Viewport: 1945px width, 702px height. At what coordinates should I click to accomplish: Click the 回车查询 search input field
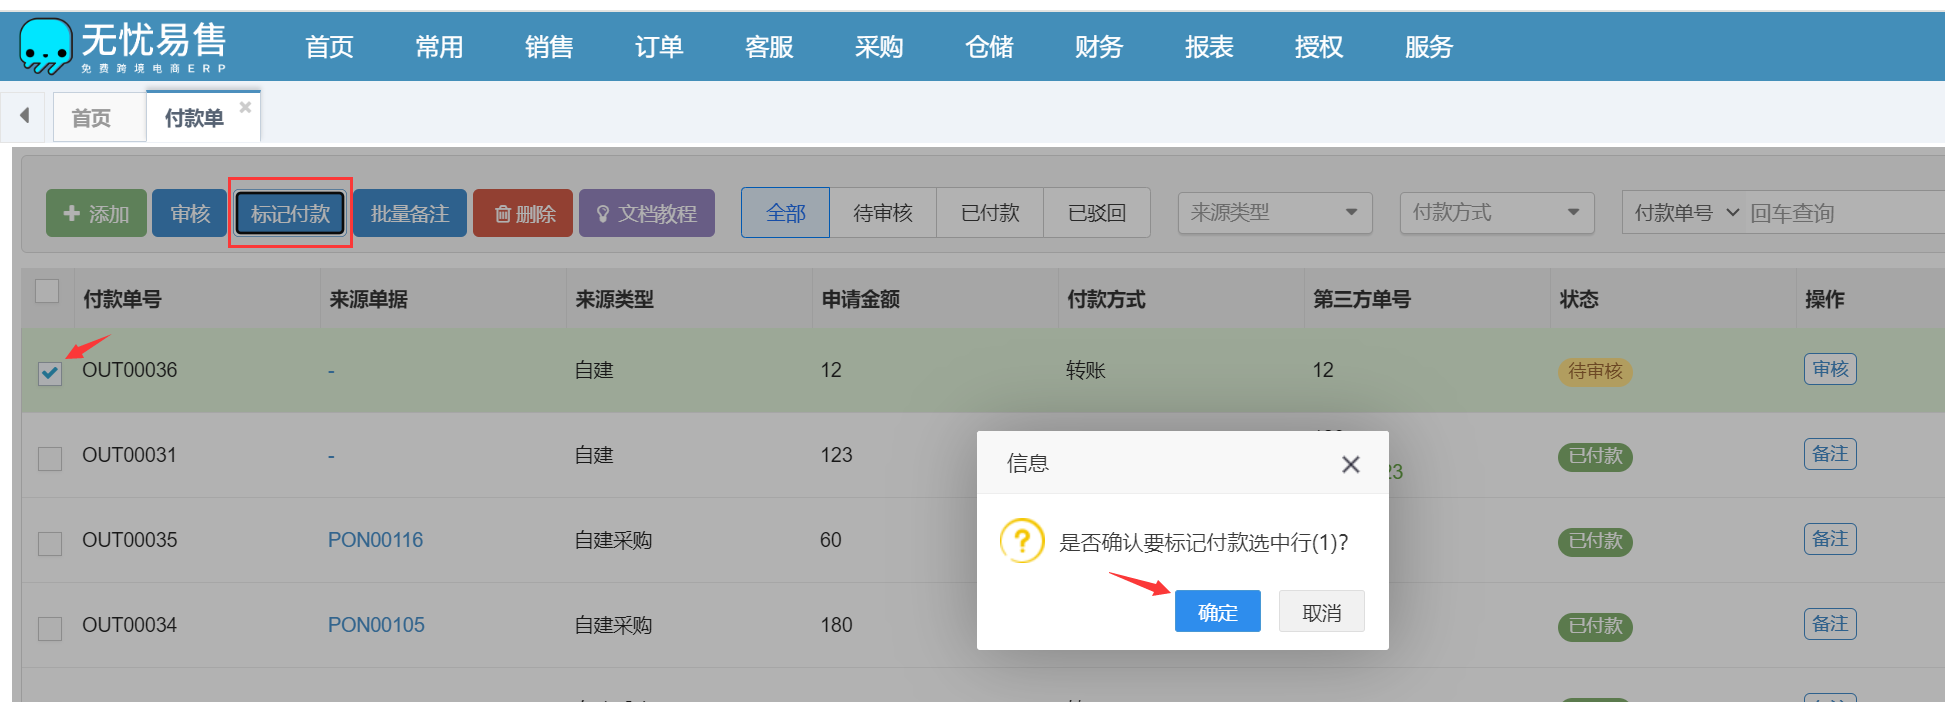click(1840, 213)
